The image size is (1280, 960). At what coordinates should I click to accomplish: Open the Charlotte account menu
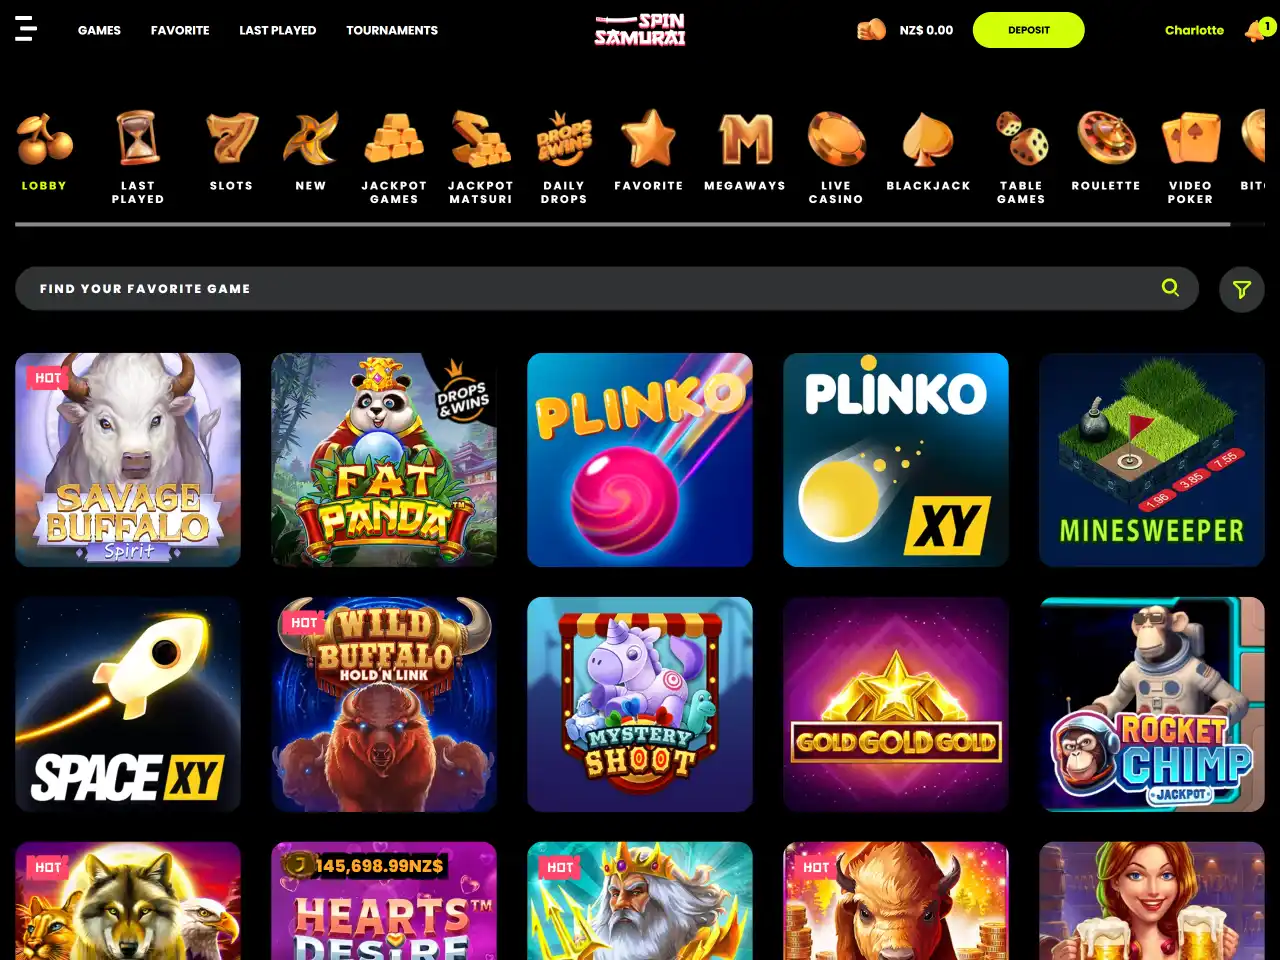pos(1194,30)
